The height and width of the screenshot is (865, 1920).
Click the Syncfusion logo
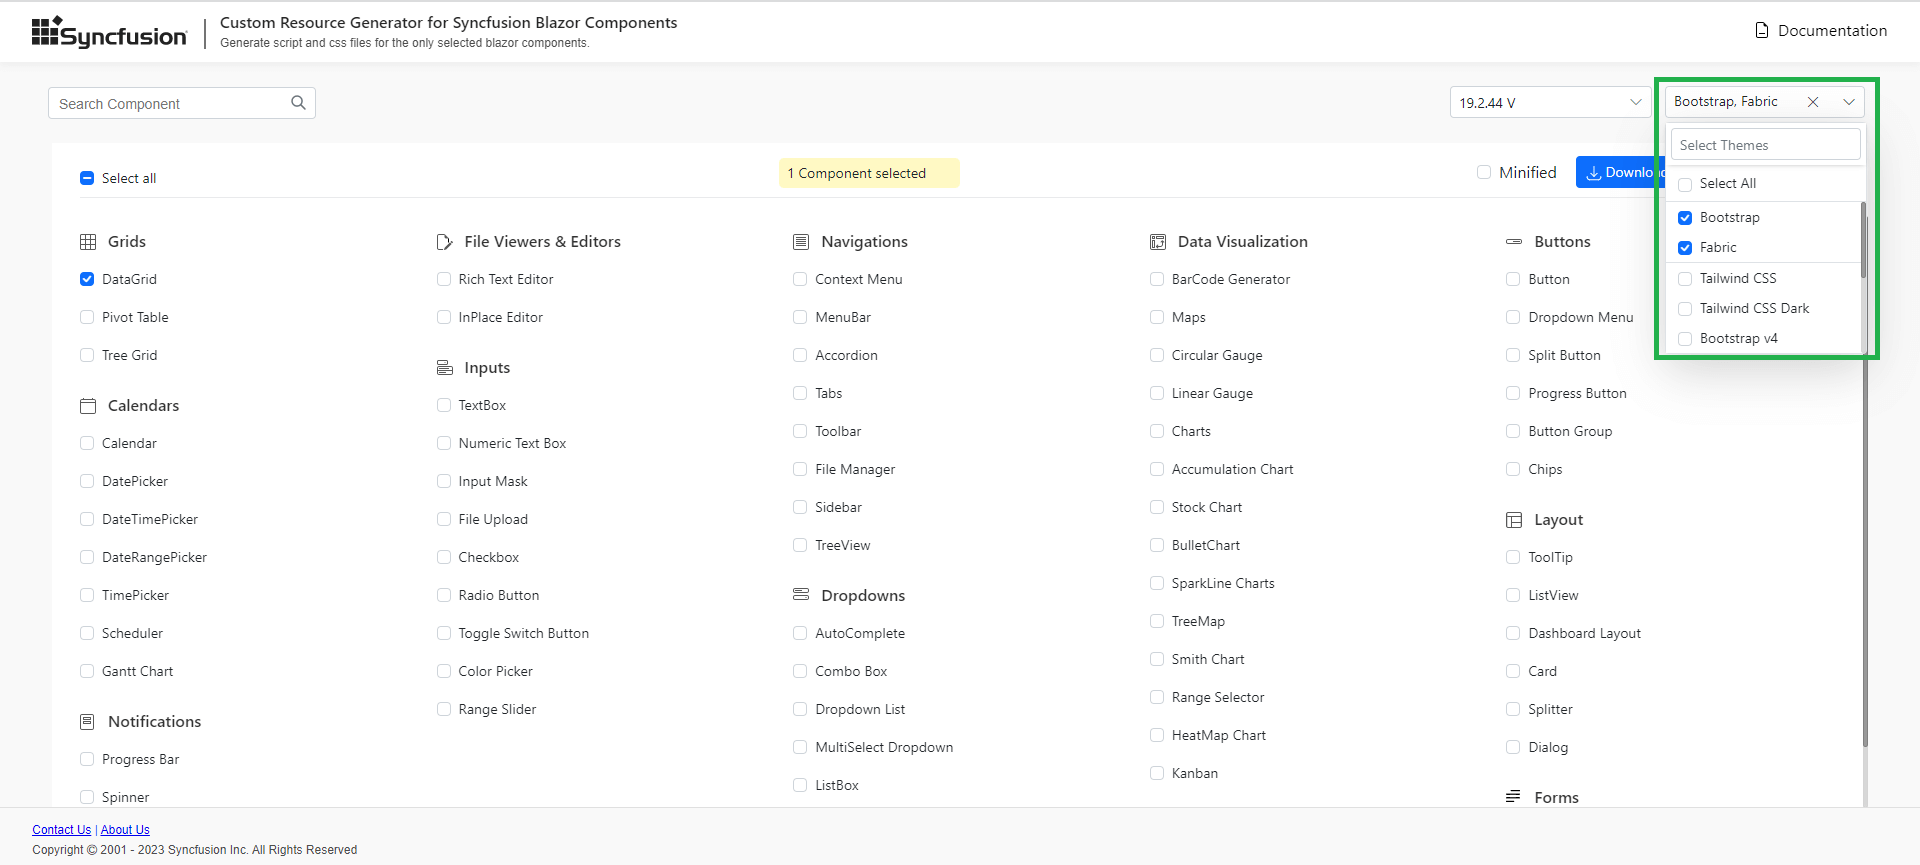point(109,32)
